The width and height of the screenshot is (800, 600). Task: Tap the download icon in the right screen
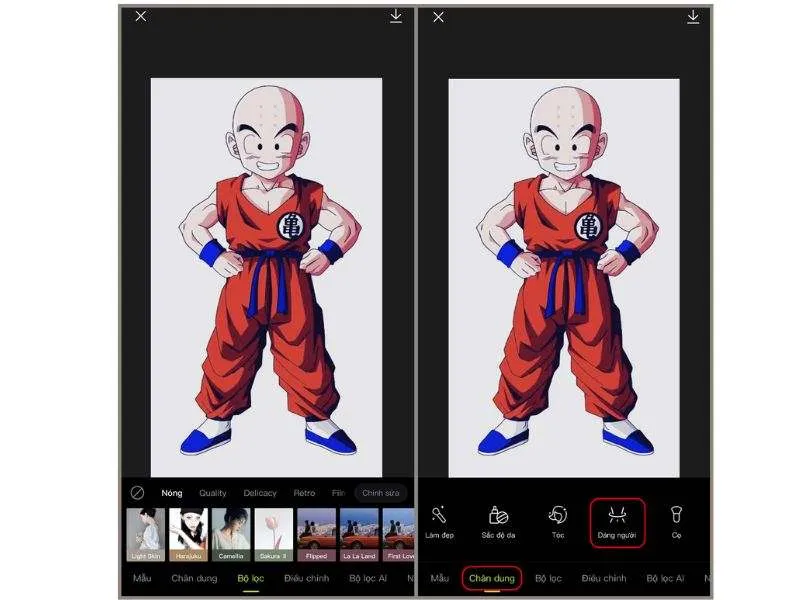pyautogui.click(x=693, y=17)
